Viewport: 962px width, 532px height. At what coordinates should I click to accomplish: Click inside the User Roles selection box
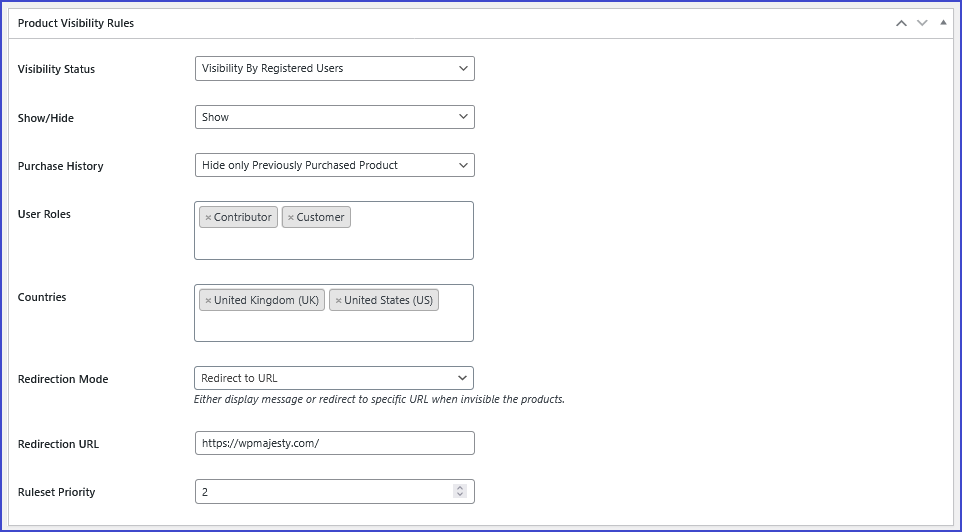coord(334,230)
